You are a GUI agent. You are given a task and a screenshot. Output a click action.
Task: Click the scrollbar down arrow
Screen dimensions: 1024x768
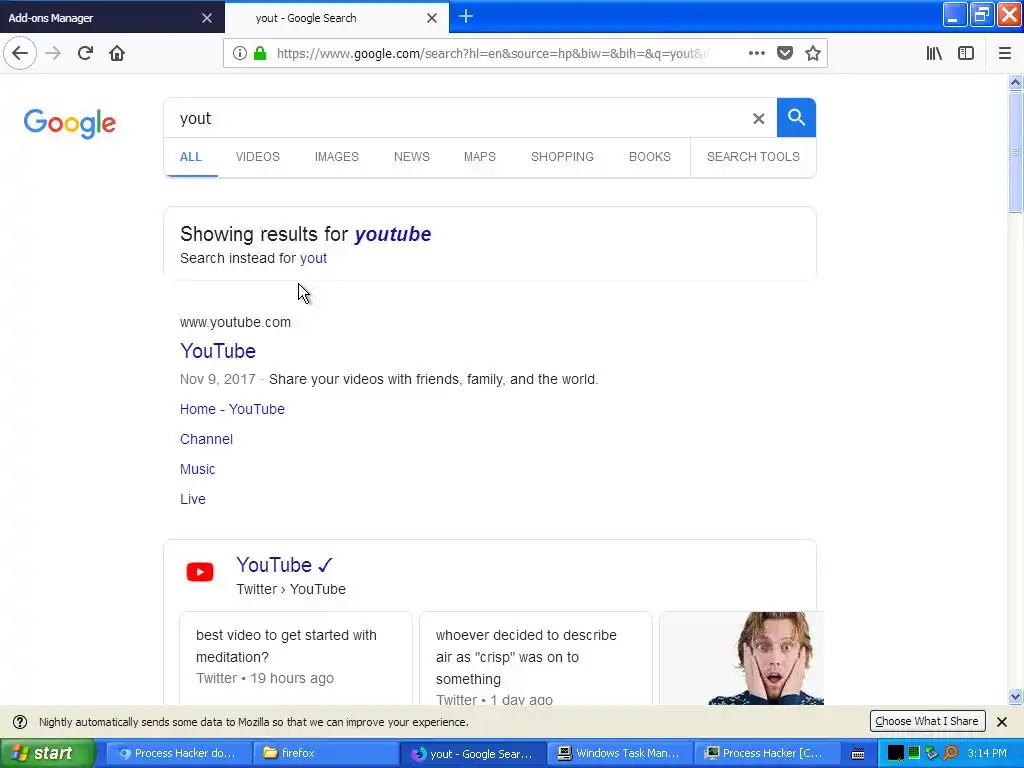[1015, 697]
